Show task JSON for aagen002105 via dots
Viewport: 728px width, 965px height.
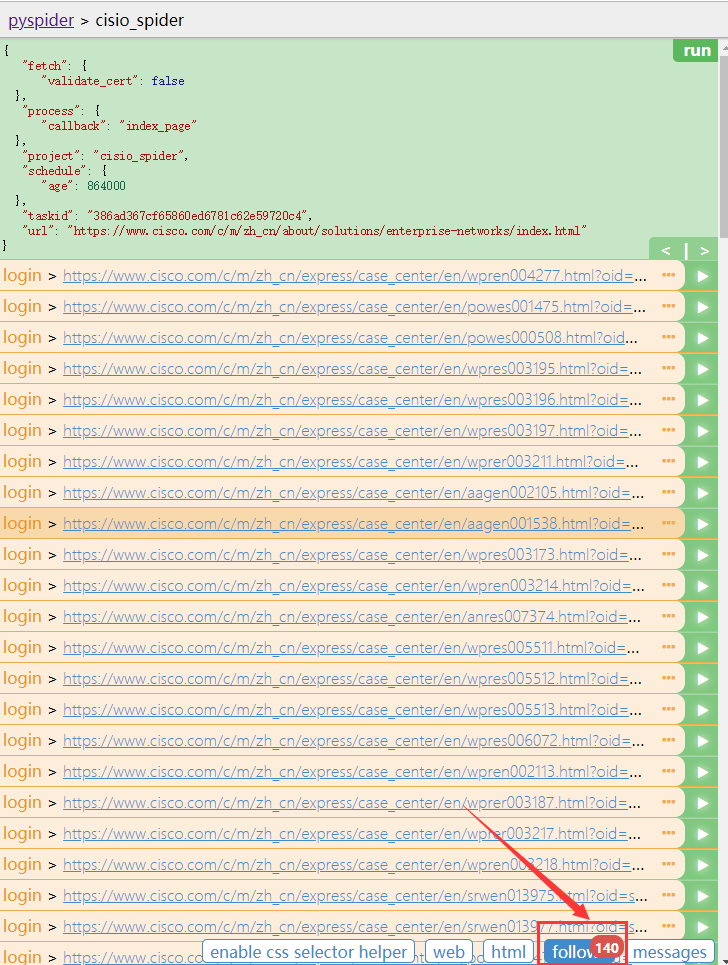point(668,492)
